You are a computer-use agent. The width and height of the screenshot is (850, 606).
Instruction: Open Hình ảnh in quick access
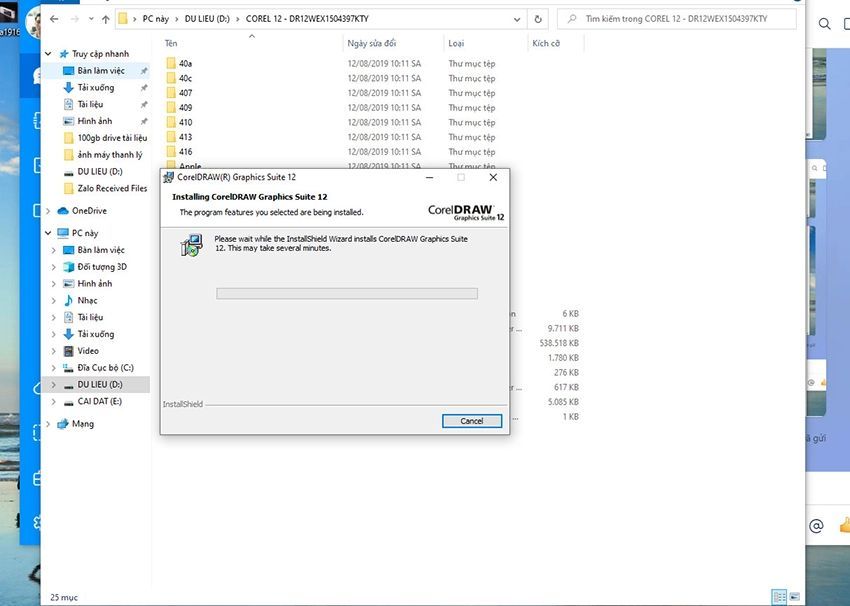[x=94, y=121]
